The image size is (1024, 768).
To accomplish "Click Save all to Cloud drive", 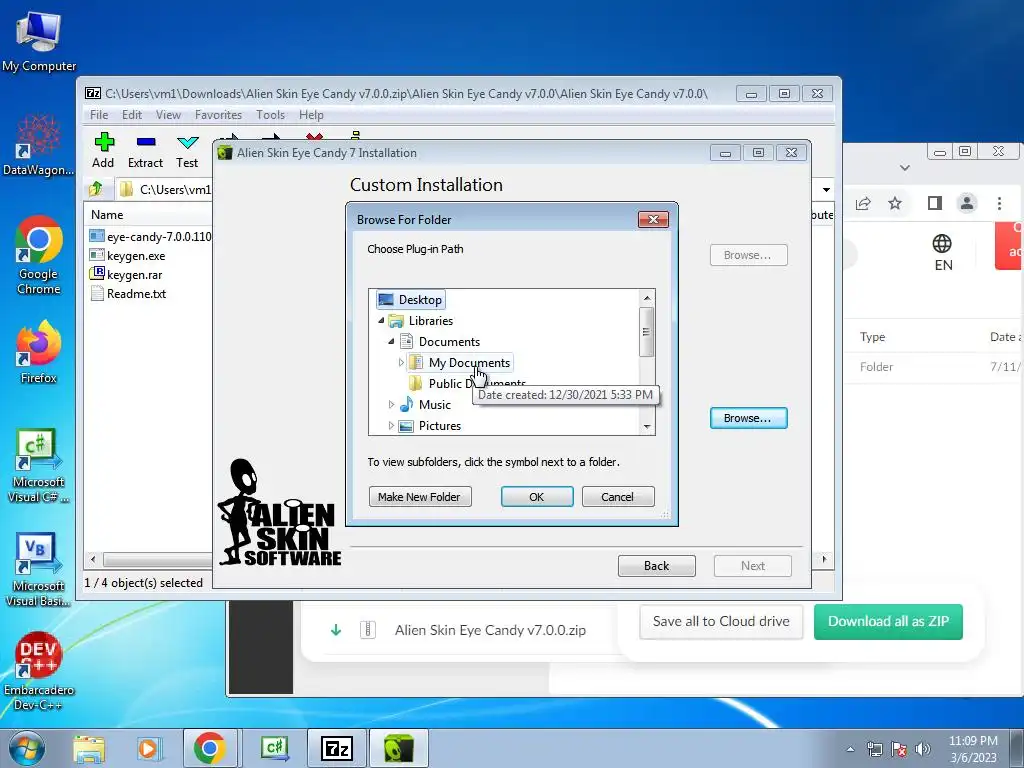I will pyautogui.click(x=721, y=621).
